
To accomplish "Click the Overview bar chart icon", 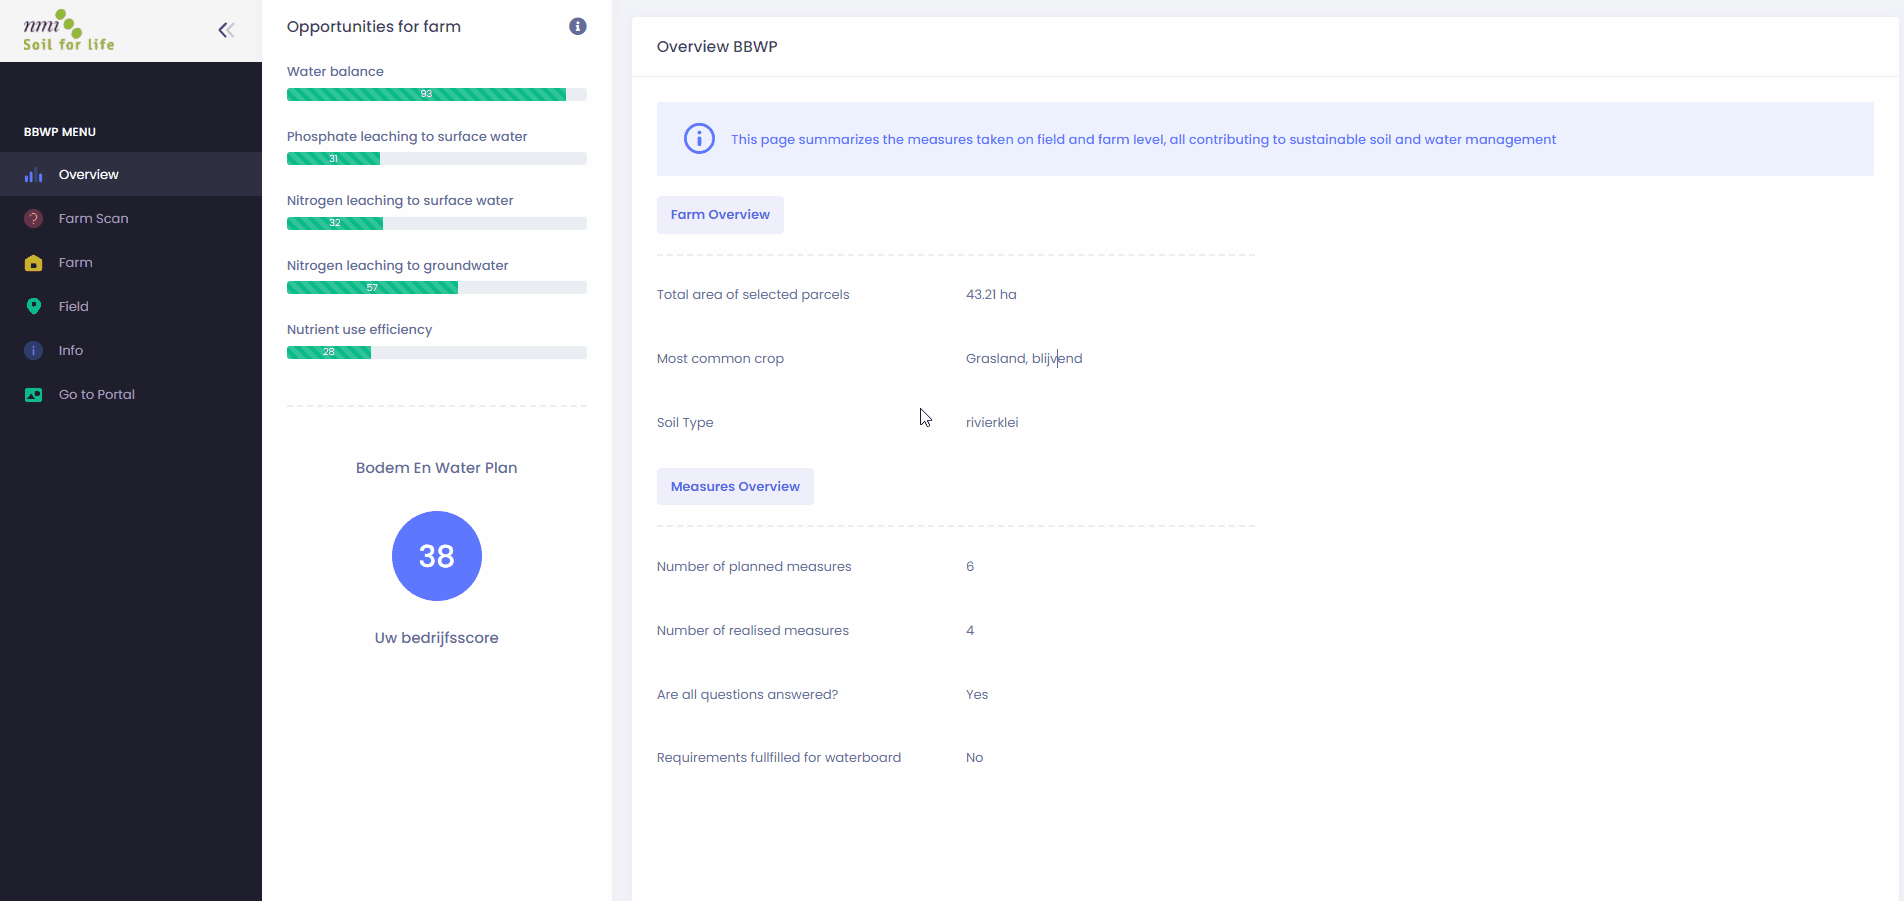I will 34,175.
